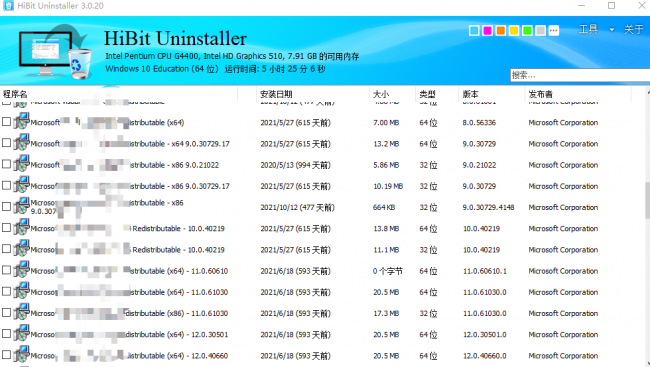Click size value 10.19 MB

[x=388, y=186]
